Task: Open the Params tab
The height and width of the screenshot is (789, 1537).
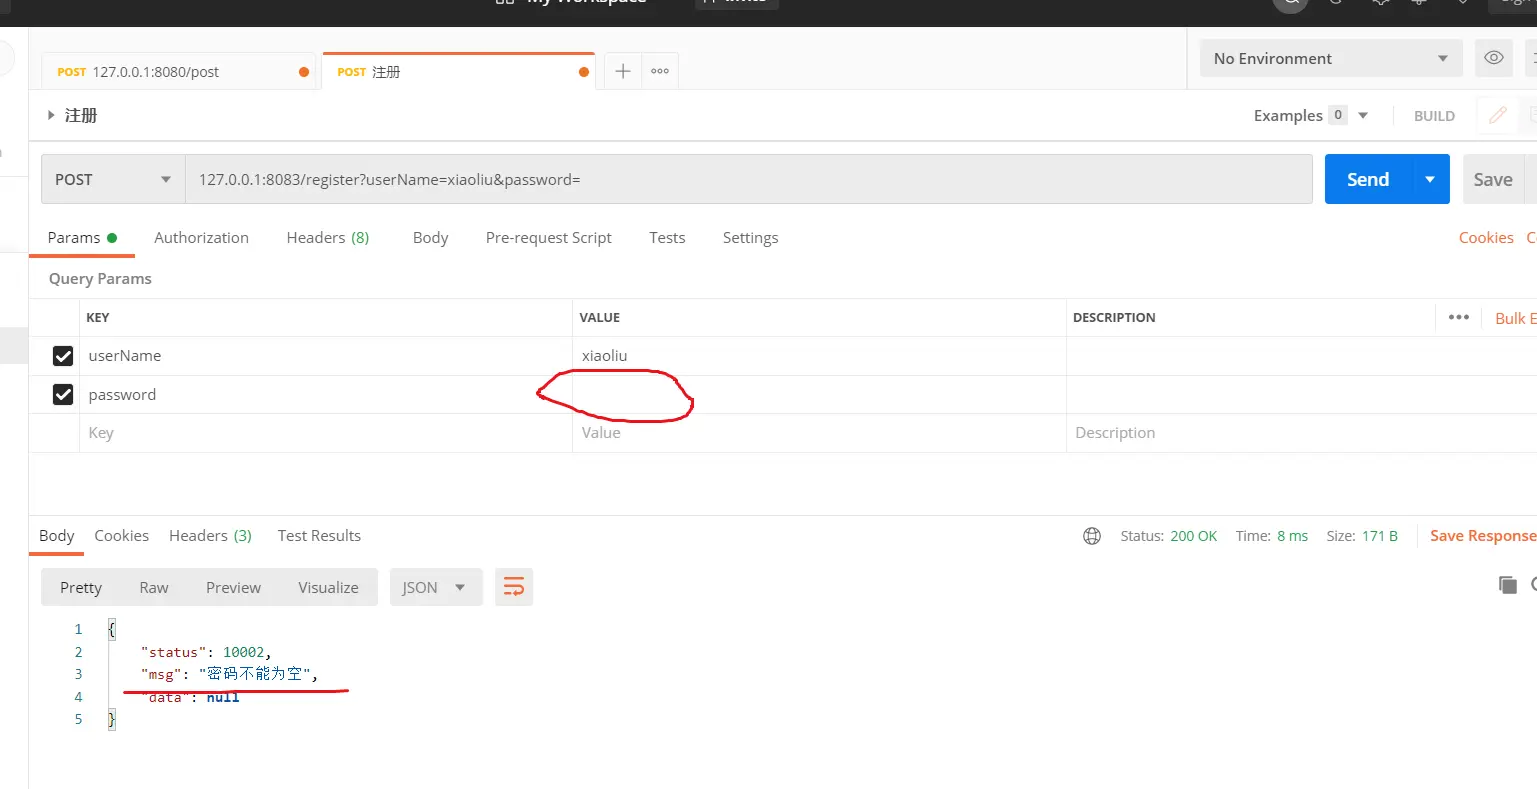Action: pos(82,237)
